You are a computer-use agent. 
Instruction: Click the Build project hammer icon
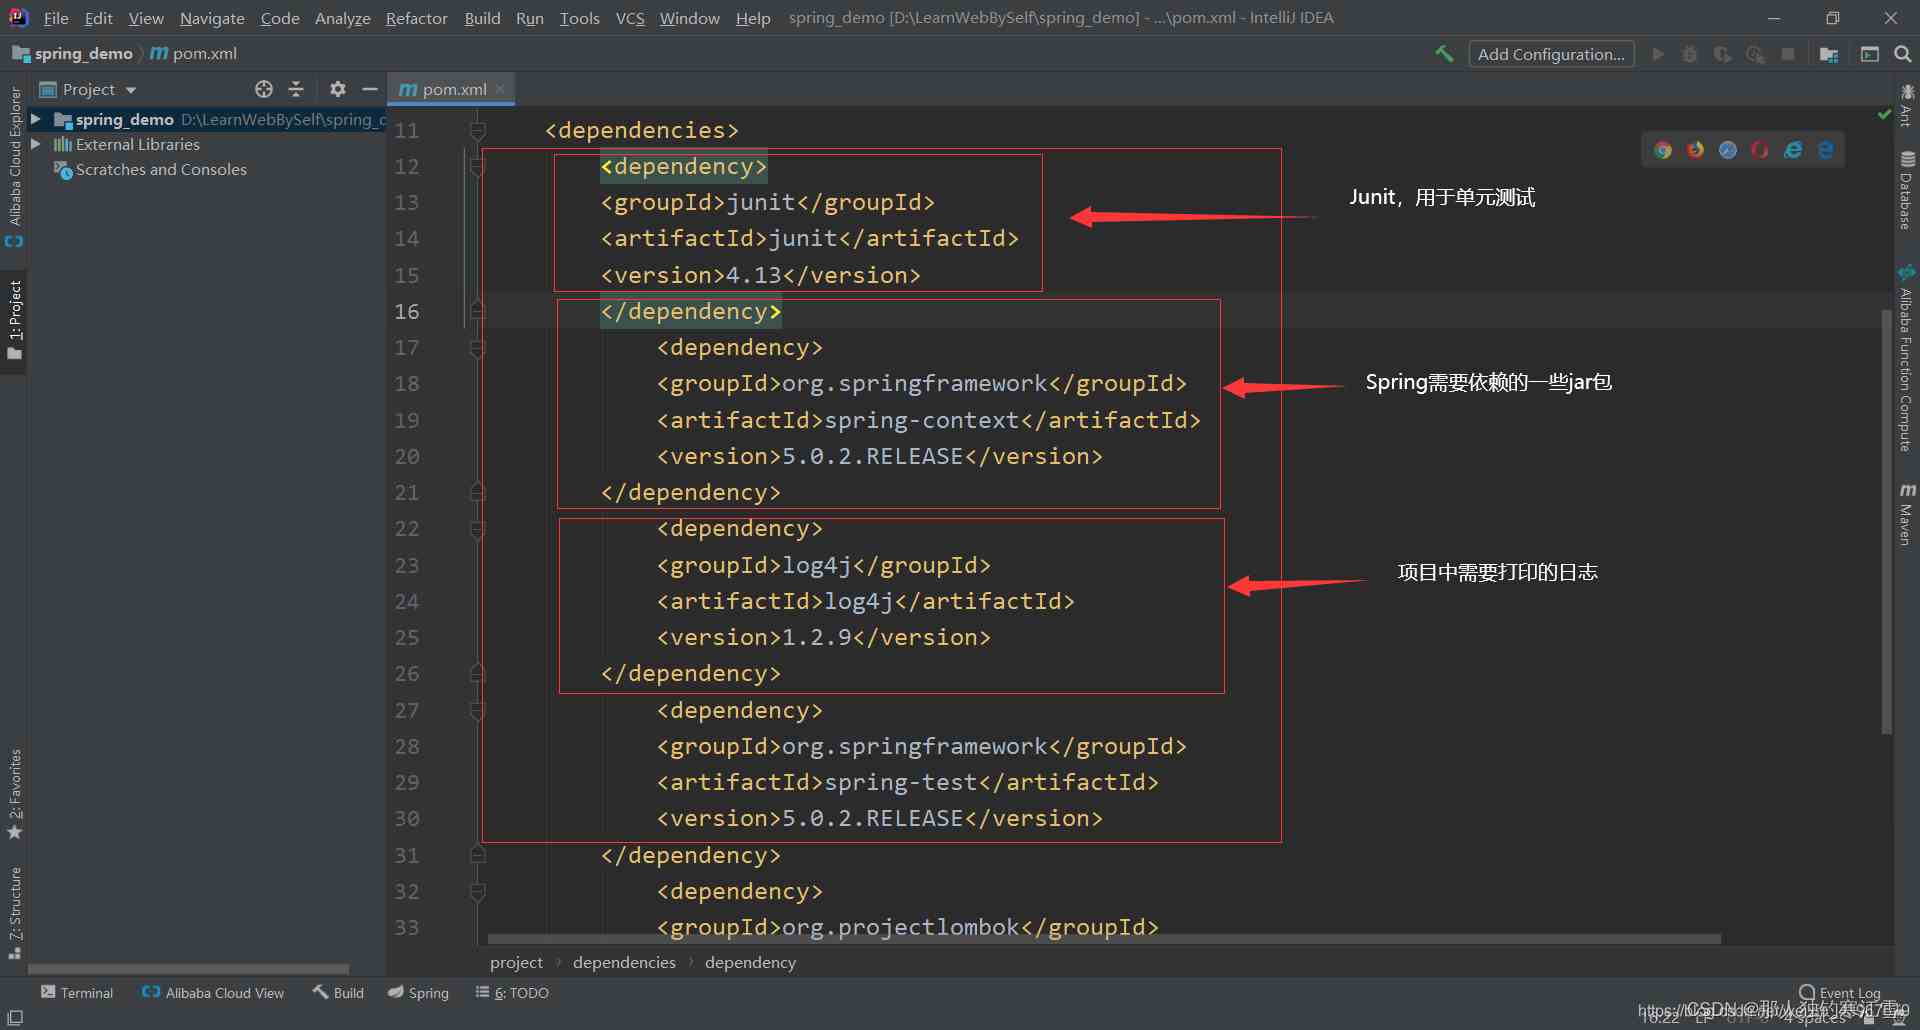(1444, 54)
